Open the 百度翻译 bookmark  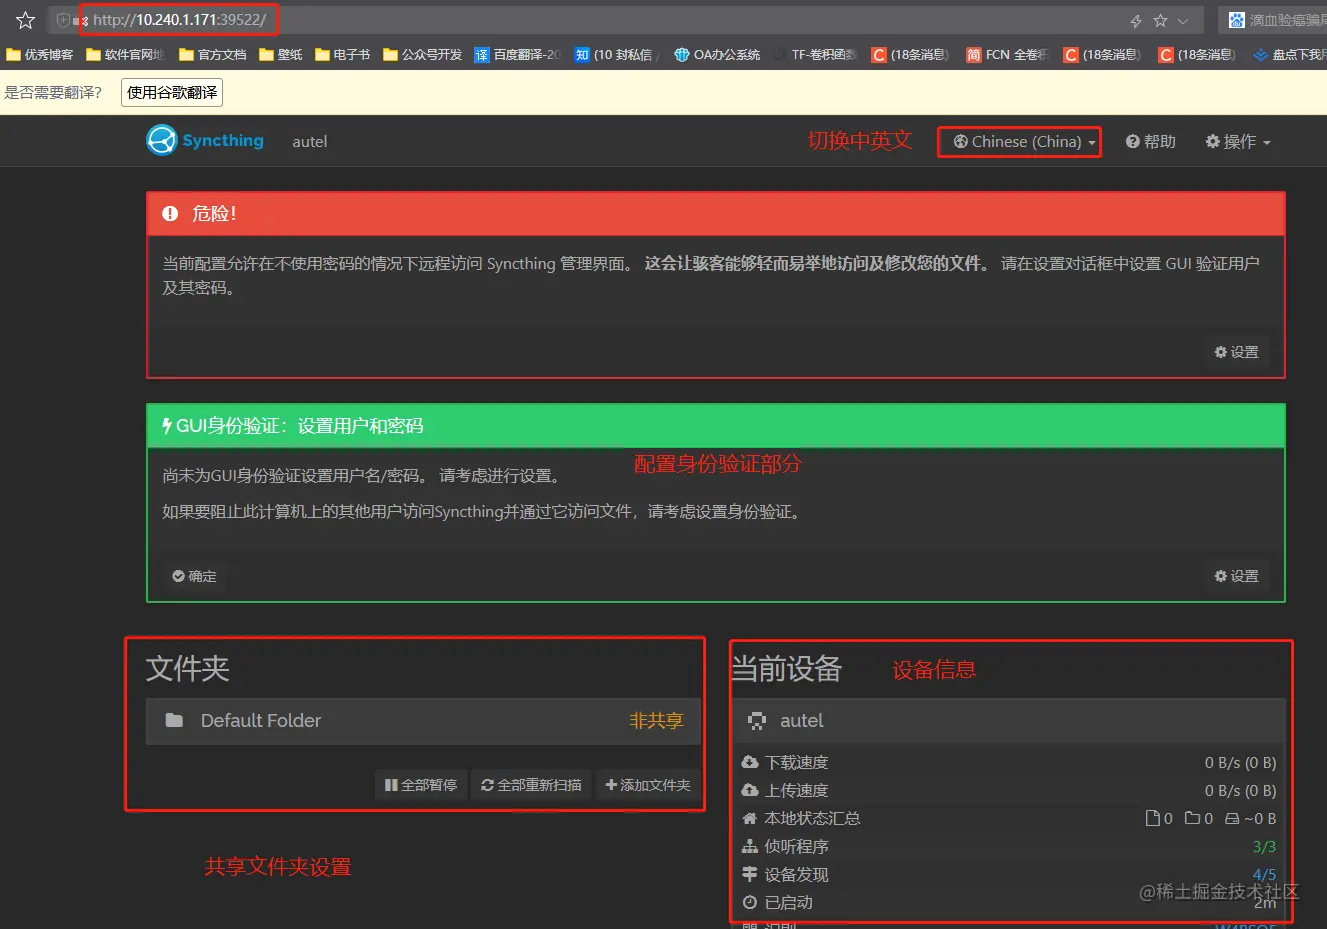(x=518, y=55)
